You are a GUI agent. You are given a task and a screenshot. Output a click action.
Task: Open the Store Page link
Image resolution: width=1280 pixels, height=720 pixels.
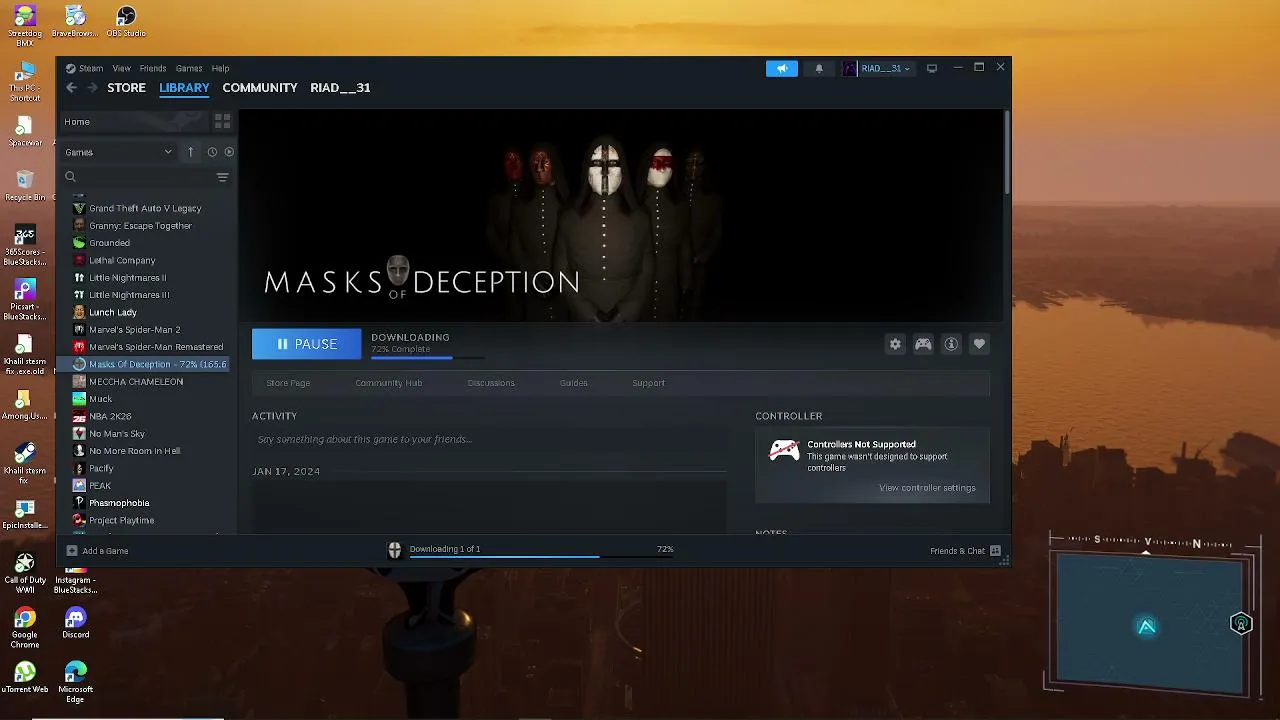[x=288, y=383]
